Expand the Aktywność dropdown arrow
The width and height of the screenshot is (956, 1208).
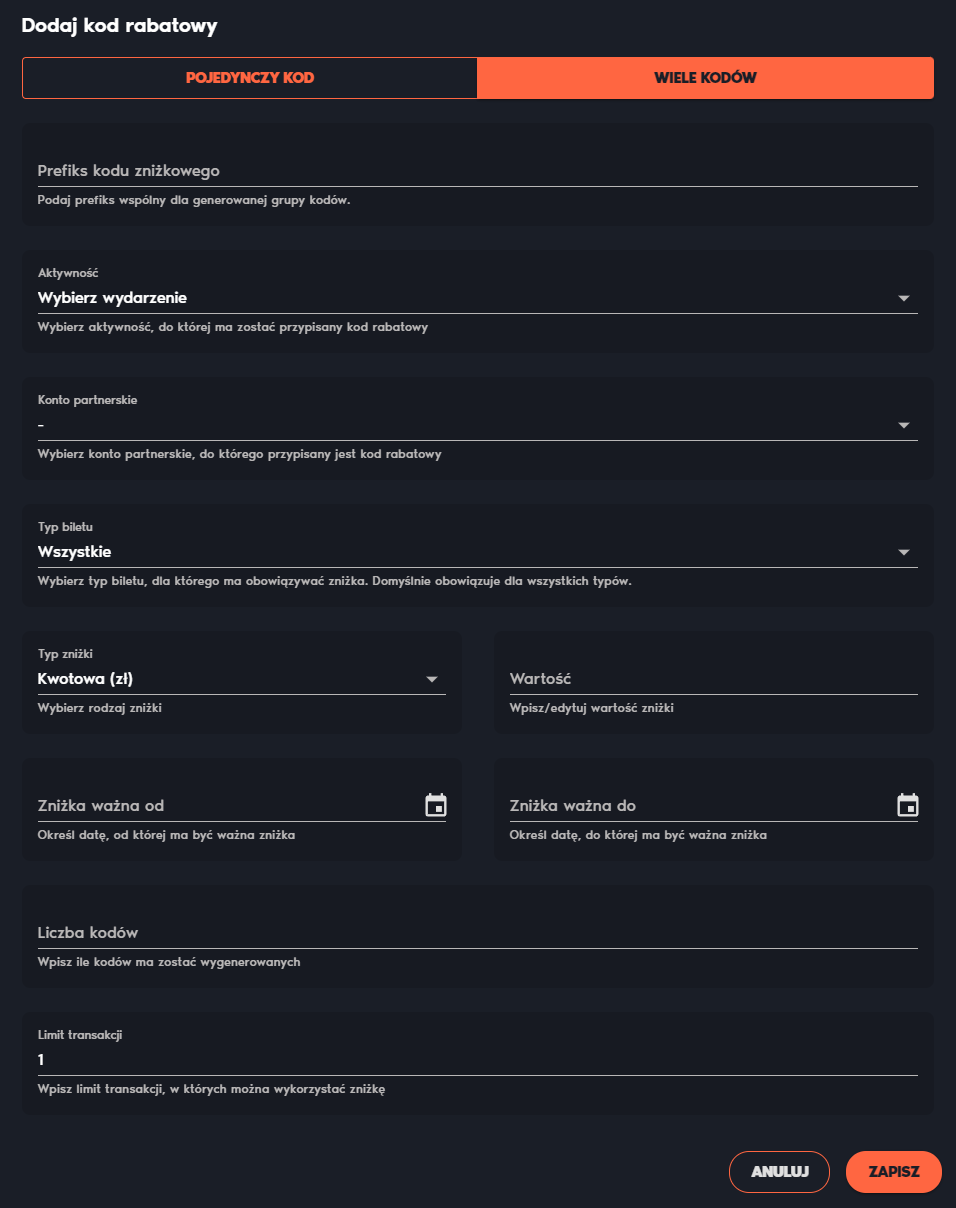coord(904,298)
